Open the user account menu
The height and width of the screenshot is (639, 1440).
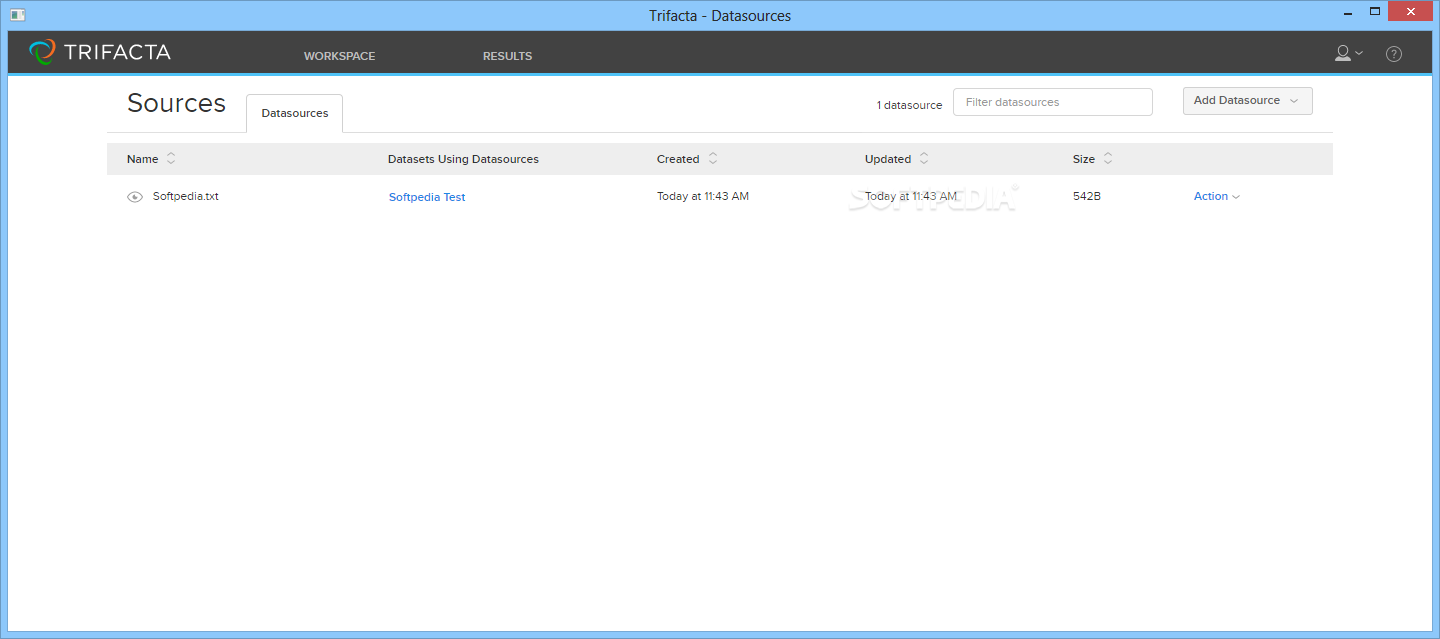point(1349,53)
